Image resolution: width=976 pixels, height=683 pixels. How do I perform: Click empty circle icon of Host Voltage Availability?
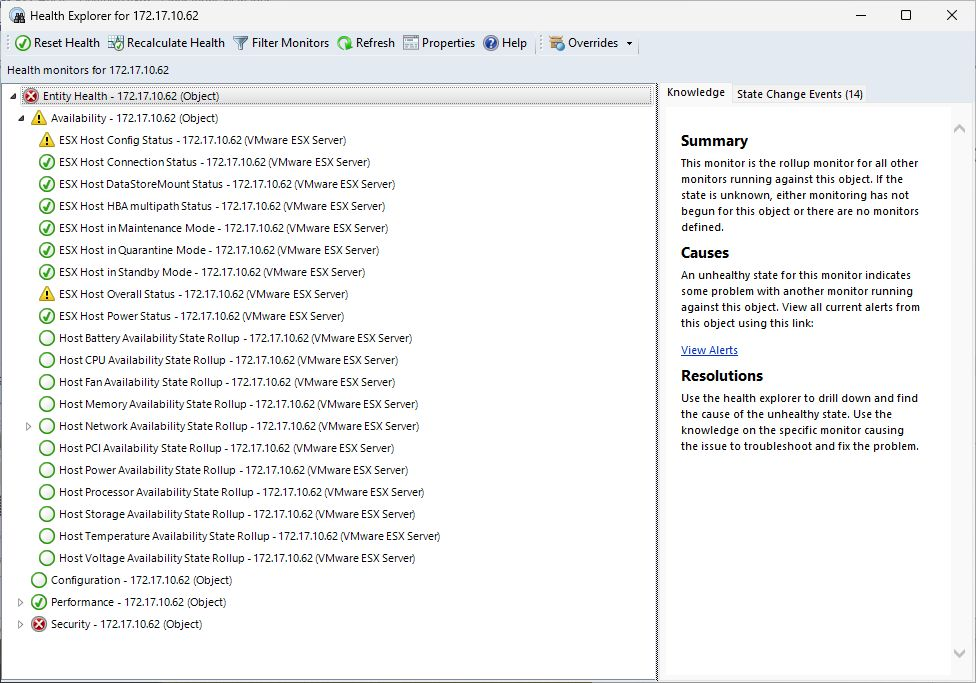pyautogui.click(x=47, y=558)
